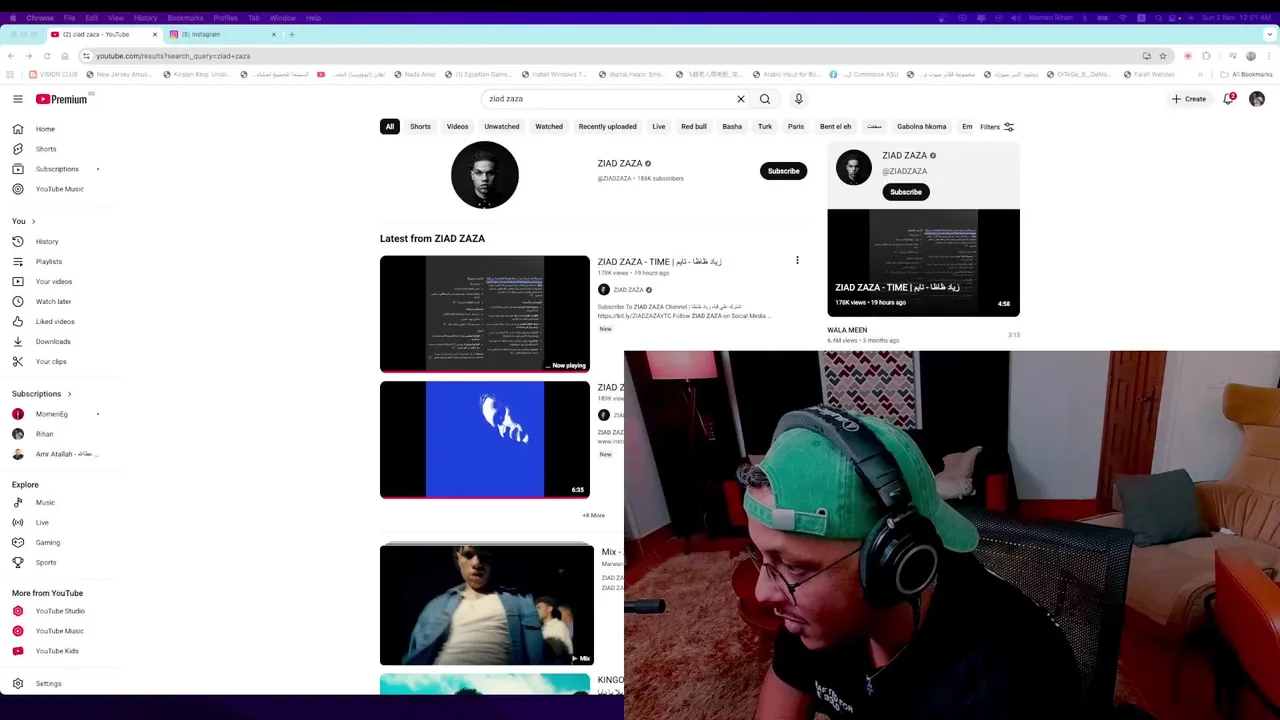Open WALA MEEN video in side card
The image size is (1280, 720).
click(847, 330)
